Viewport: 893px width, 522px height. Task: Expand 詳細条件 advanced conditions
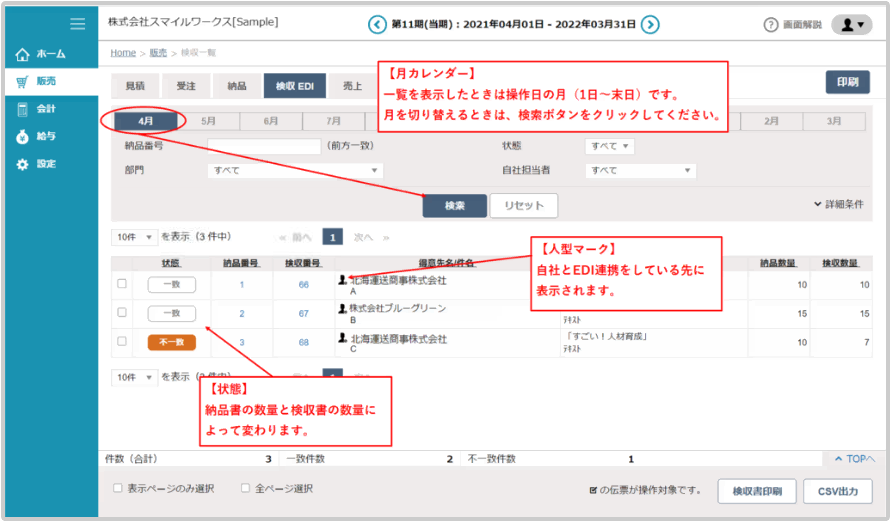pos(838,205)
